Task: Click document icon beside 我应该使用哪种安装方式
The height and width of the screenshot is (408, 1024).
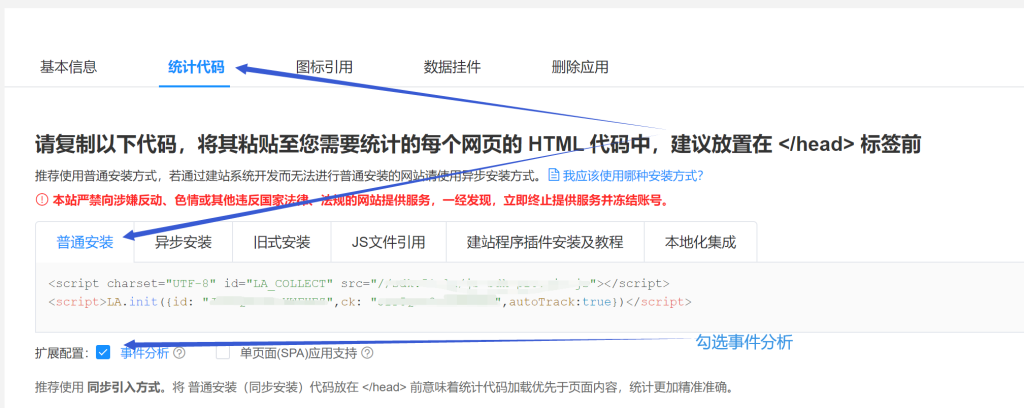Action: [x=554, y=176]
